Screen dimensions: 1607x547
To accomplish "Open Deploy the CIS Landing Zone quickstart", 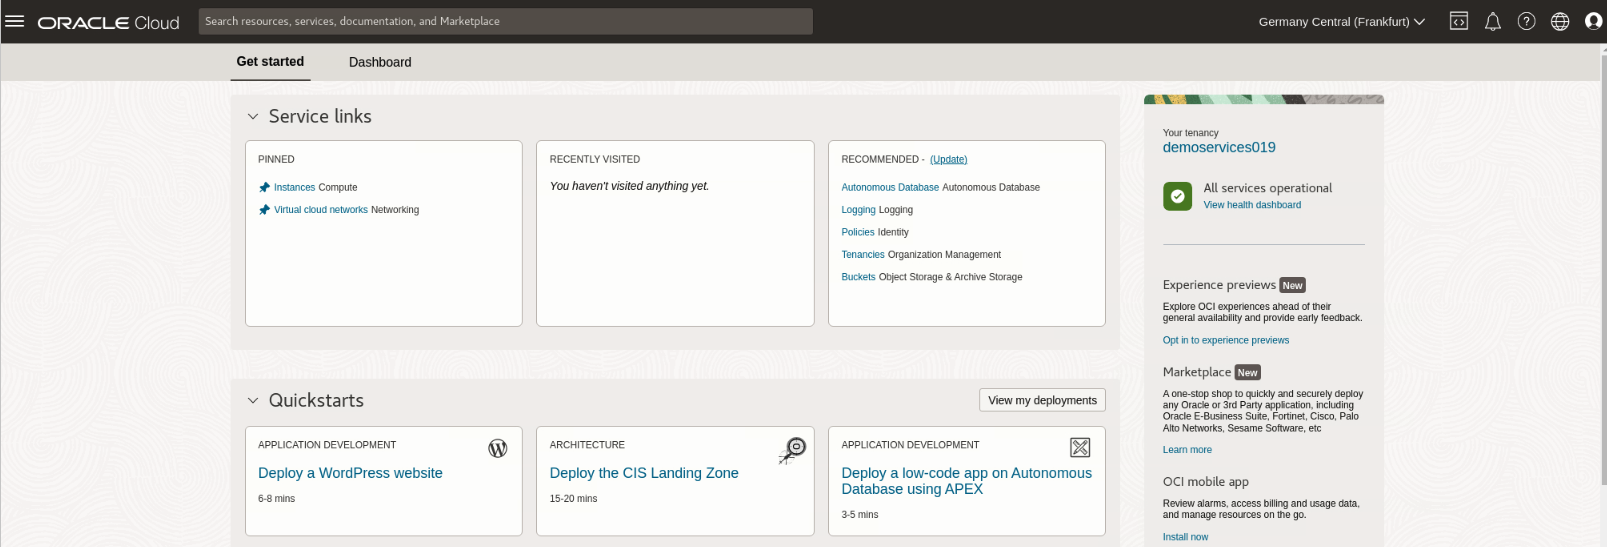I will click(644, 473).
